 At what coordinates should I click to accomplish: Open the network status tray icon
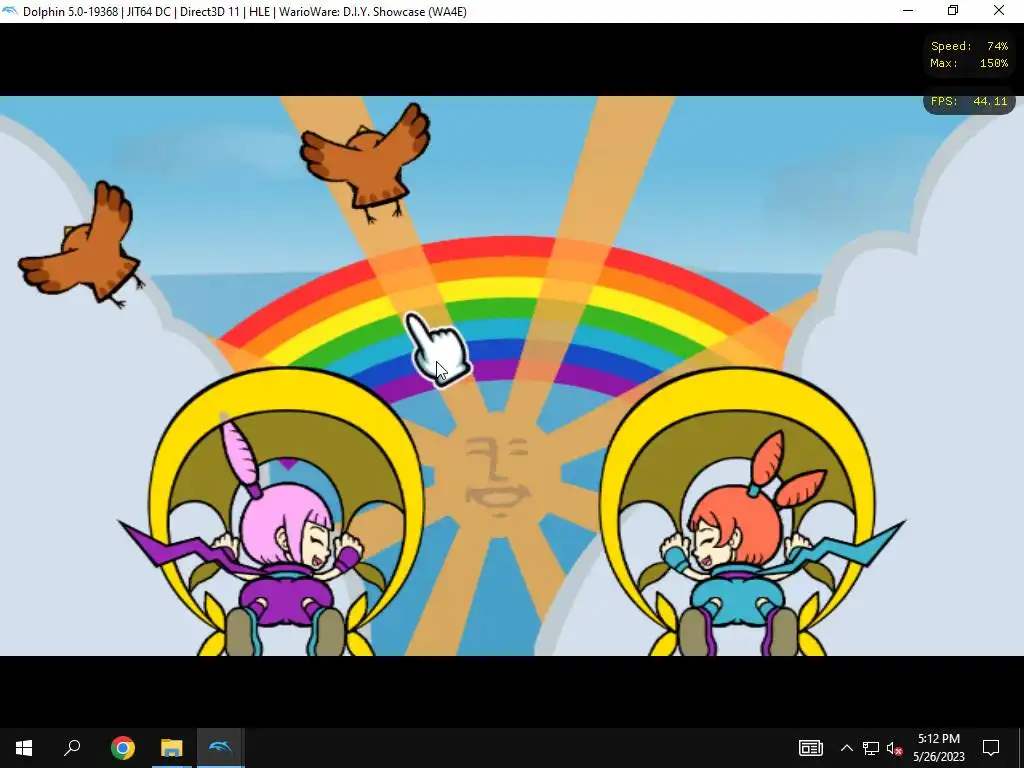pyautogui.click(x=871, y=748)
